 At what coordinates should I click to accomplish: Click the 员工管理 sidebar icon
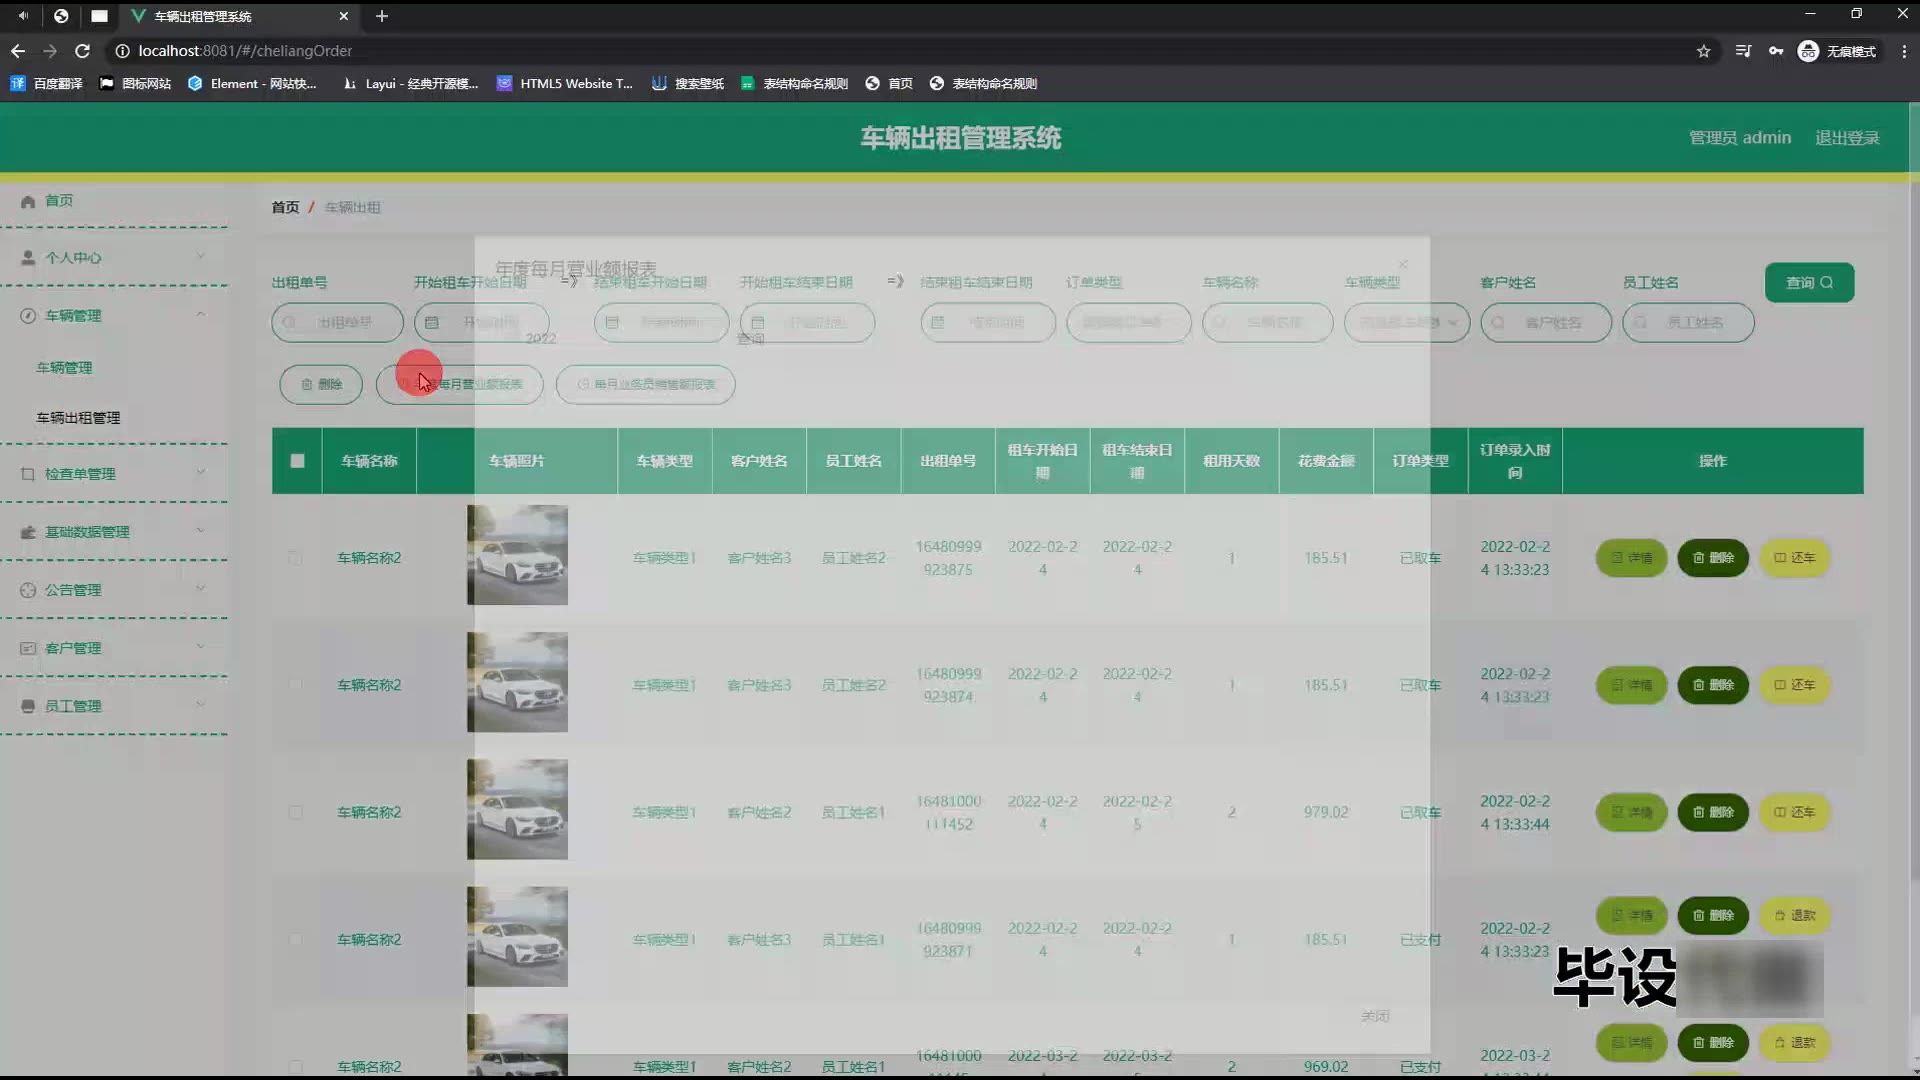[x=28, y=706]
